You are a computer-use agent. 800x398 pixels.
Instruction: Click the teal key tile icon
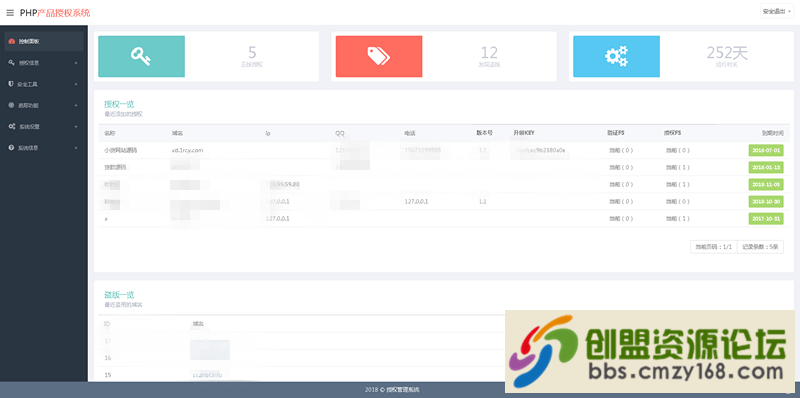pos(141,56)
